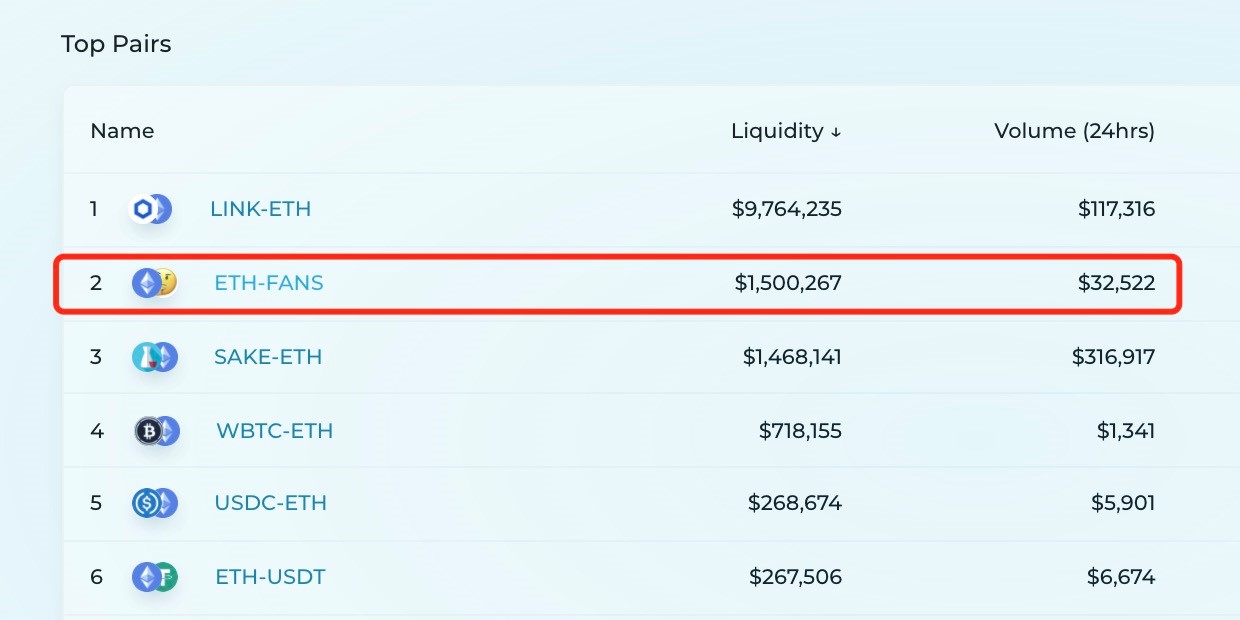
Task: Sort pairs by Liquidity column header
Action: pyautogui.click(x=777, y=131)
